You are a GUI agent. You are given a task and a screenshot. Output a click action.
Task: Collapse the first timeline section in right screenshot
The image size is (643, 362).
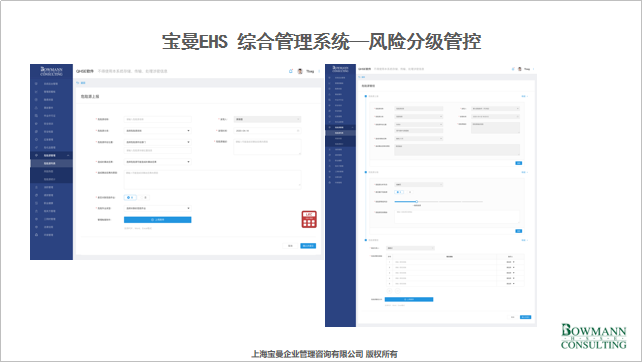(x=524, y=96)
